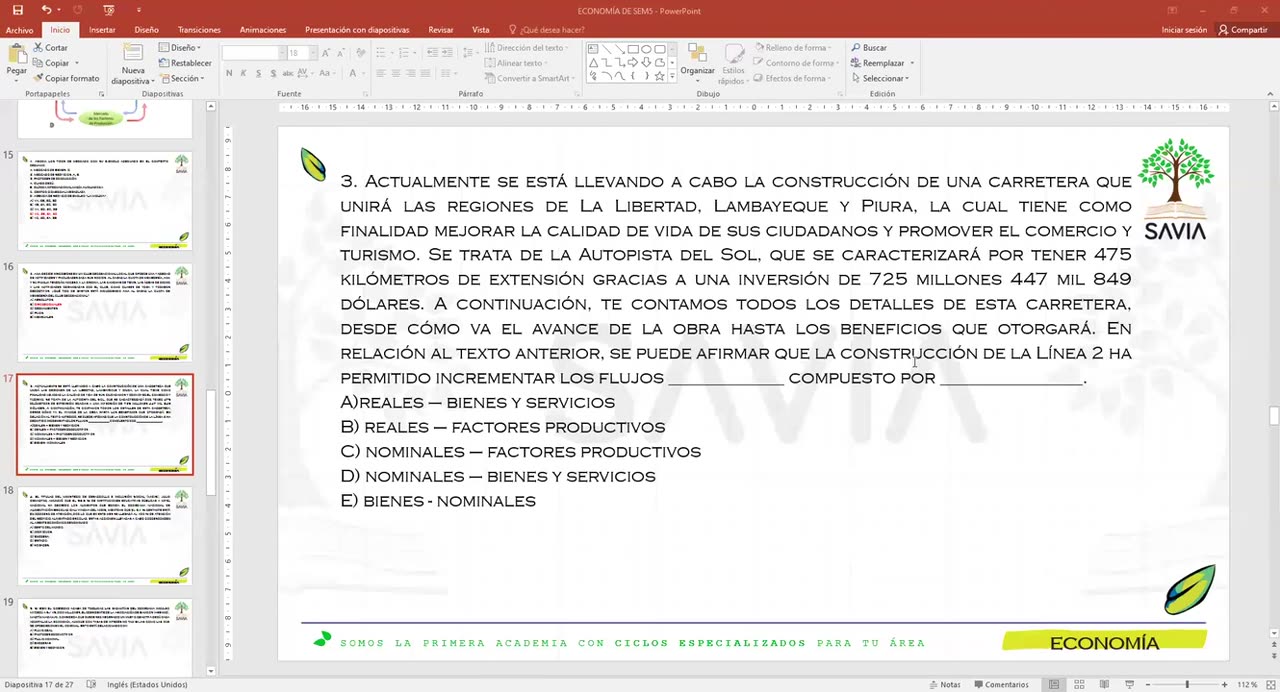Select slide 15 thumbnail

[x=104, y=200]
